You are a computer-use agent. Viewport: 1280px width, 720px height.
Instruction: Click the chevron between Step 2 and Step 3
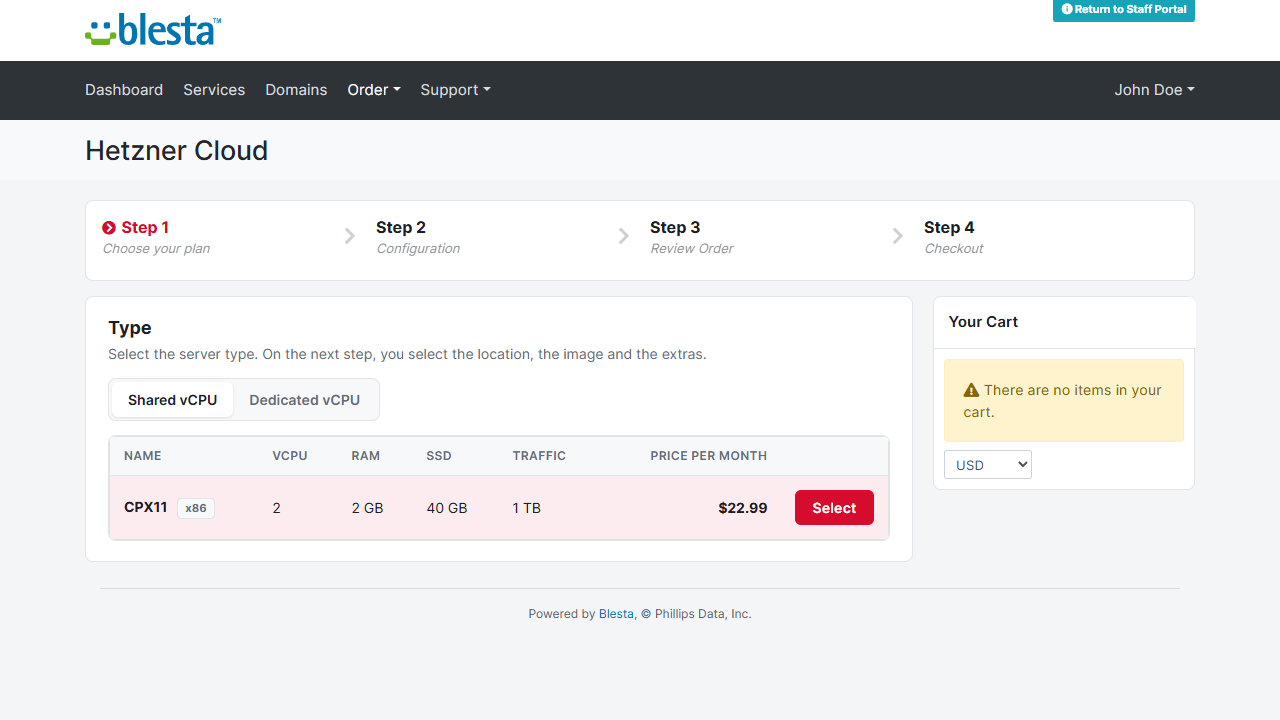tap(624, 236)
